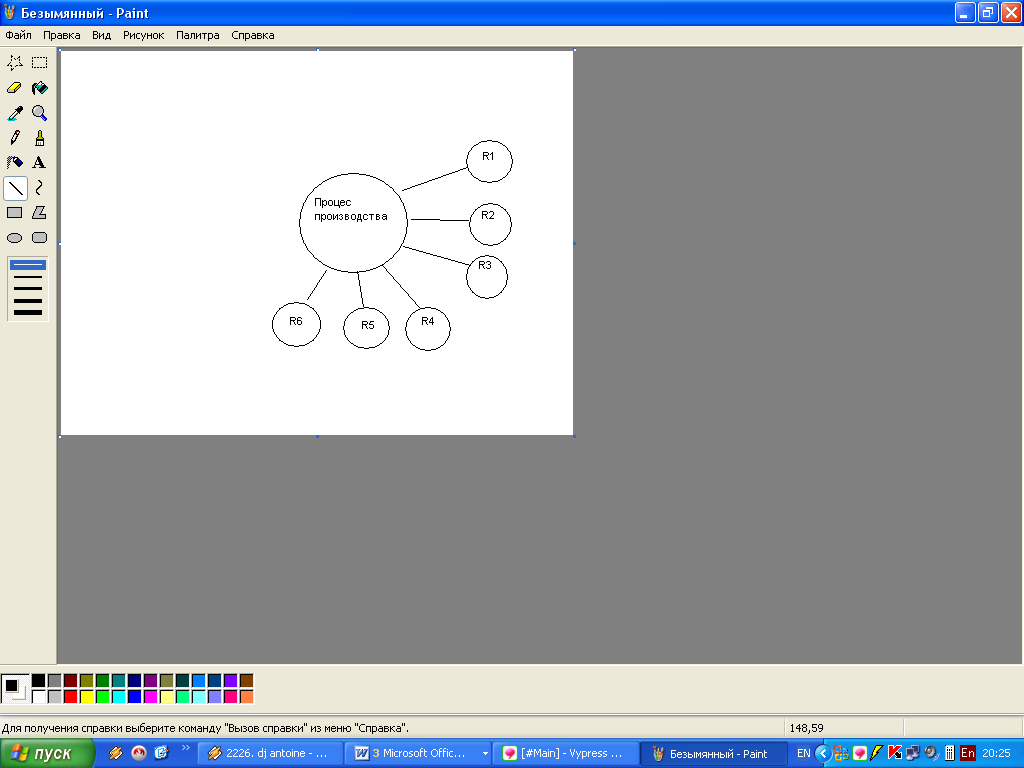Expand the quick launch chevron on the taskbar
Image resolution: width=1024 pixels, height=768 pixels.
point(185,748)
